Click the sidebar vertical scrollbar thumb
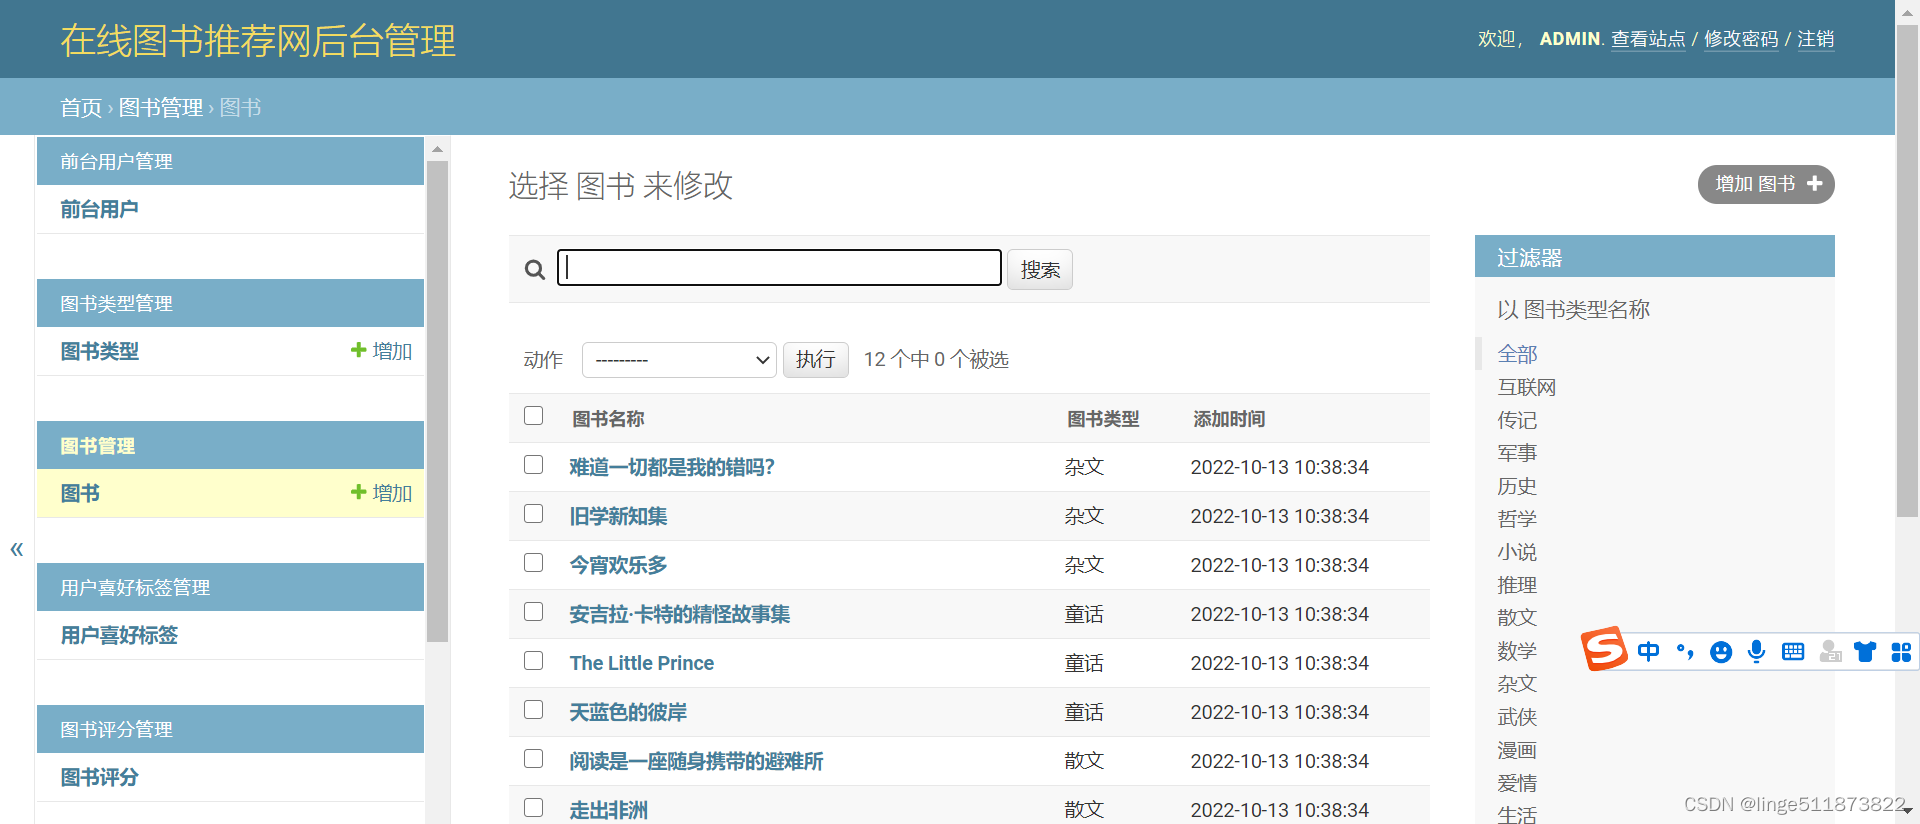Viewport: 1920px width, 824px height. pos(437,400)
